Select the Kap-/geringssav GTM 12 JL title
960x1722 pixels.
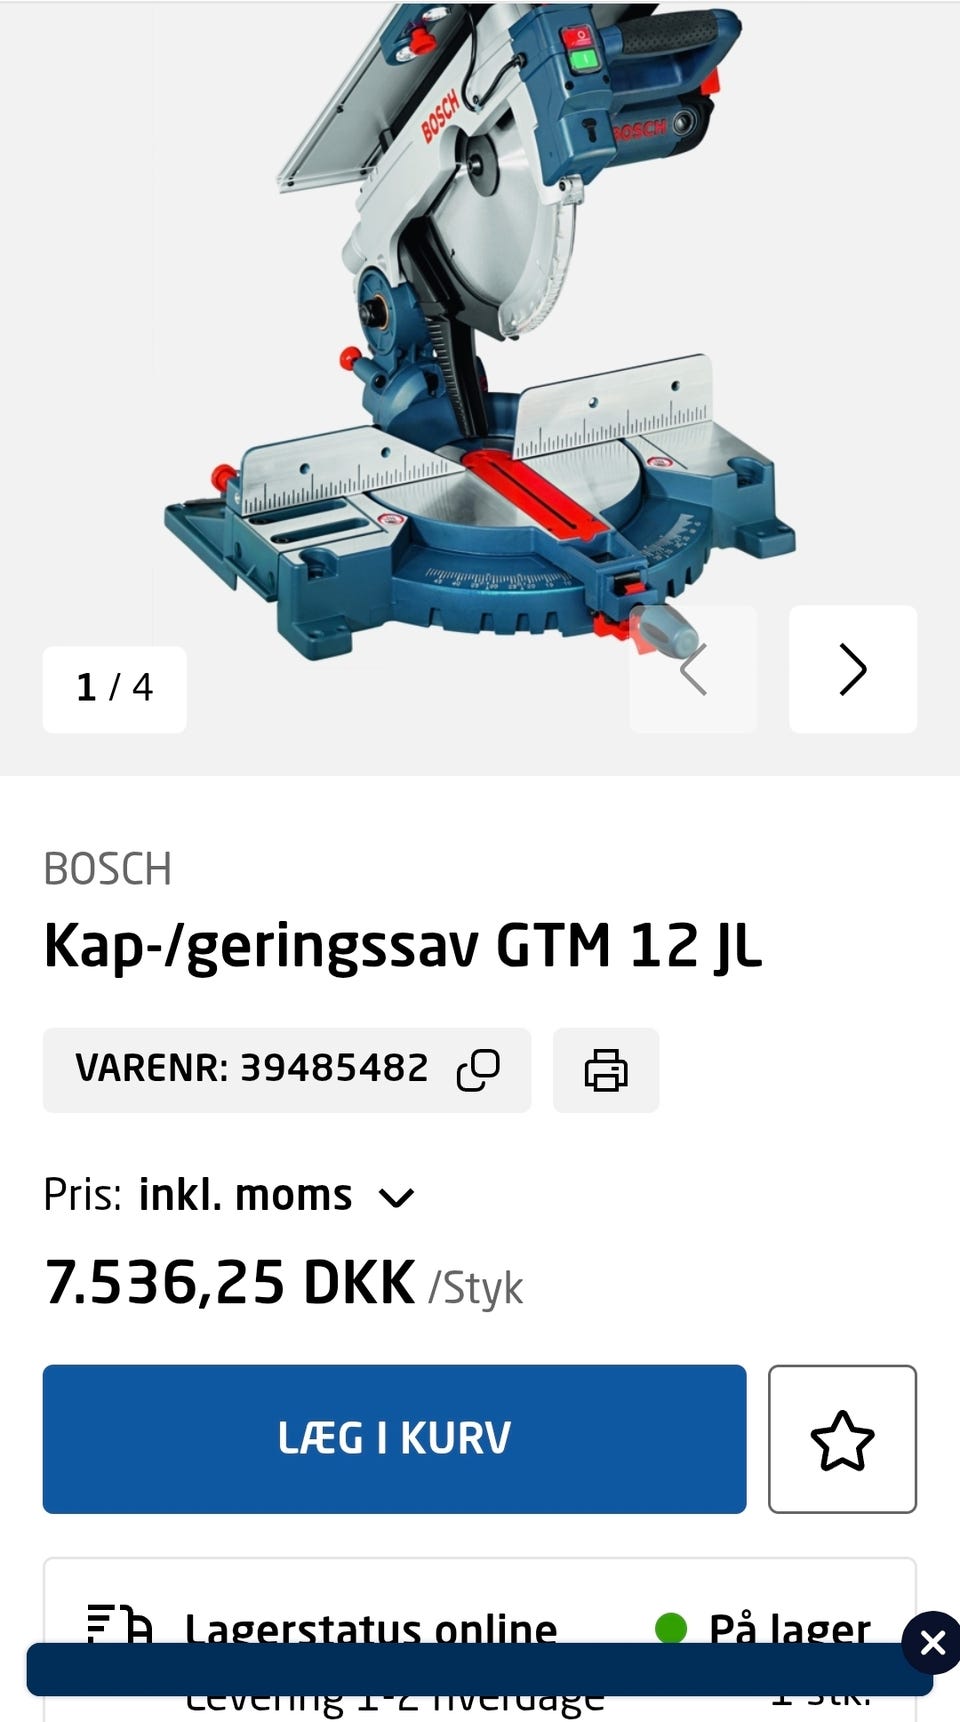pos(403,946)
